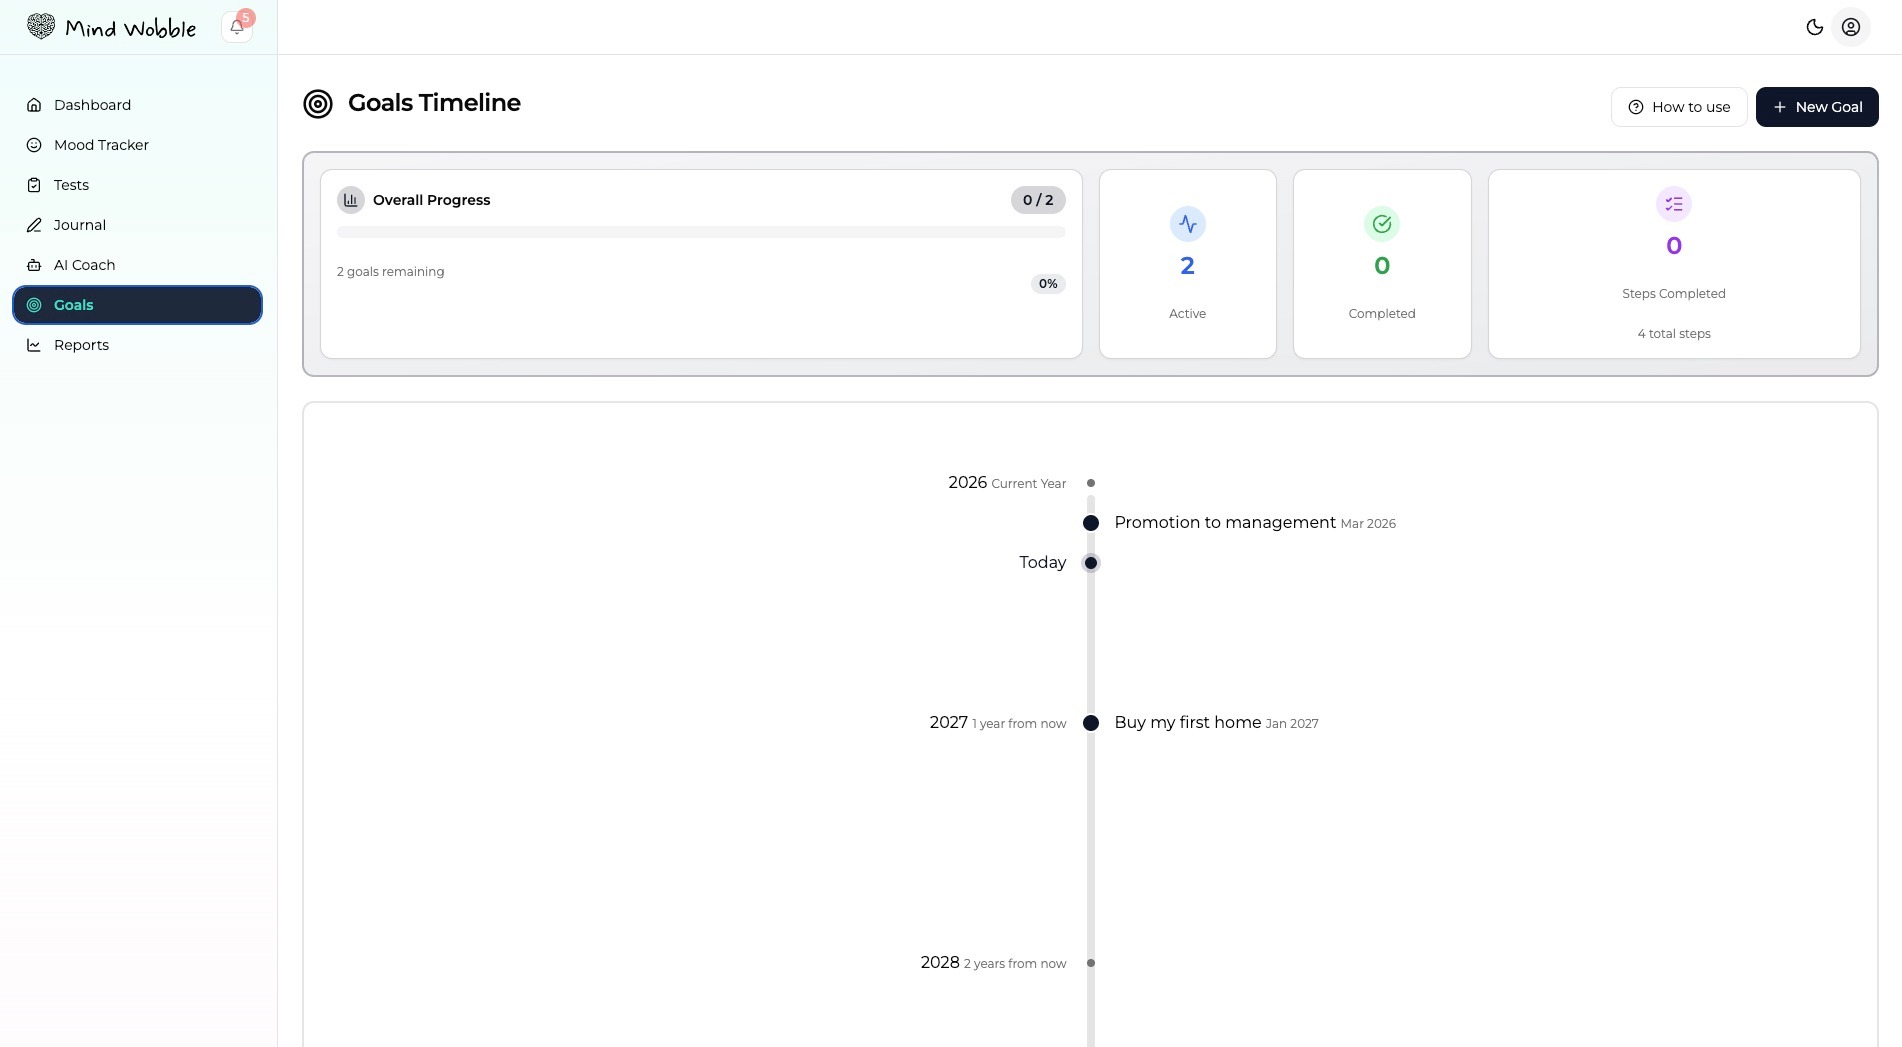Click the Dashboard home icon
The width and height of the screenshot is (1902, 1047).
pos(34,105)
